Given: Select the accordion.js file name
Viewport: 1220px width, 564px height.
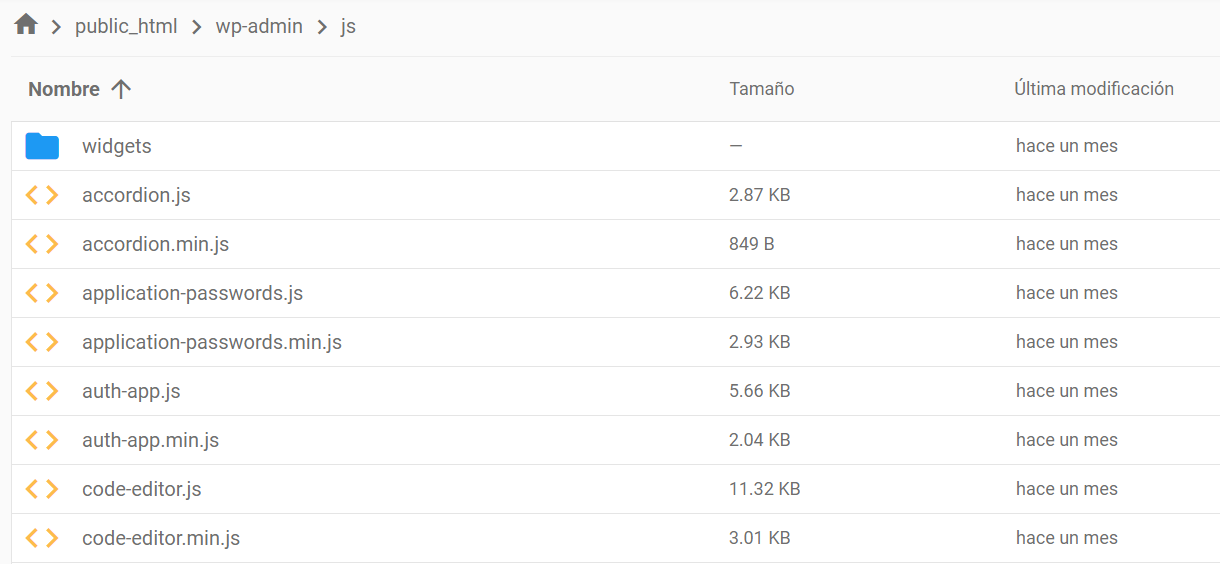Looking at the screenshot, I should [x=136, y=195].
